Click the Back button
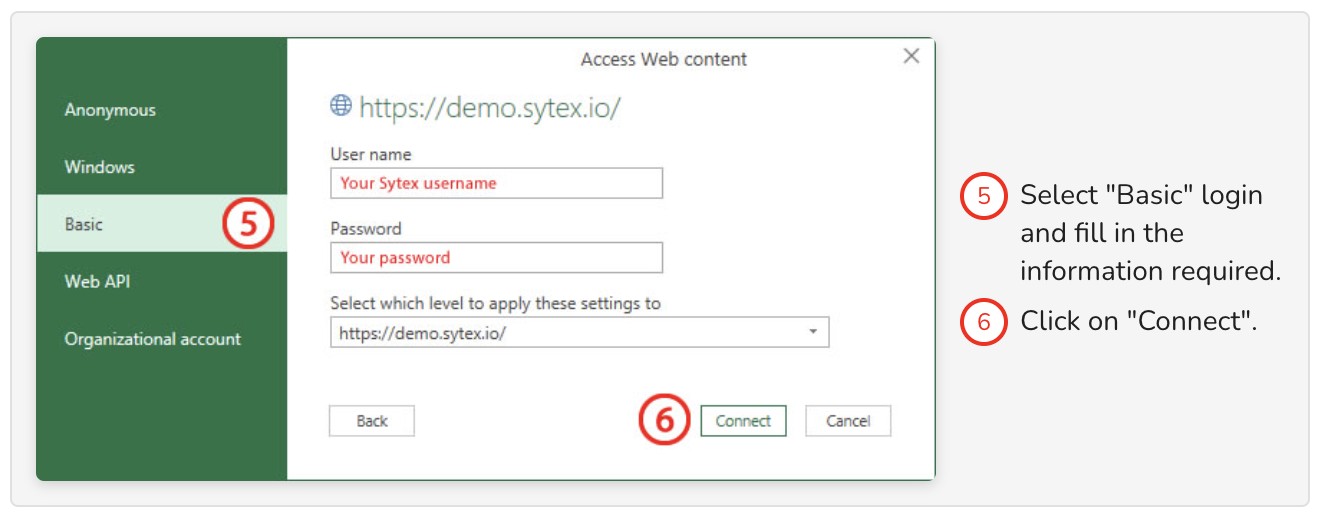 click(x=372, y=421)
